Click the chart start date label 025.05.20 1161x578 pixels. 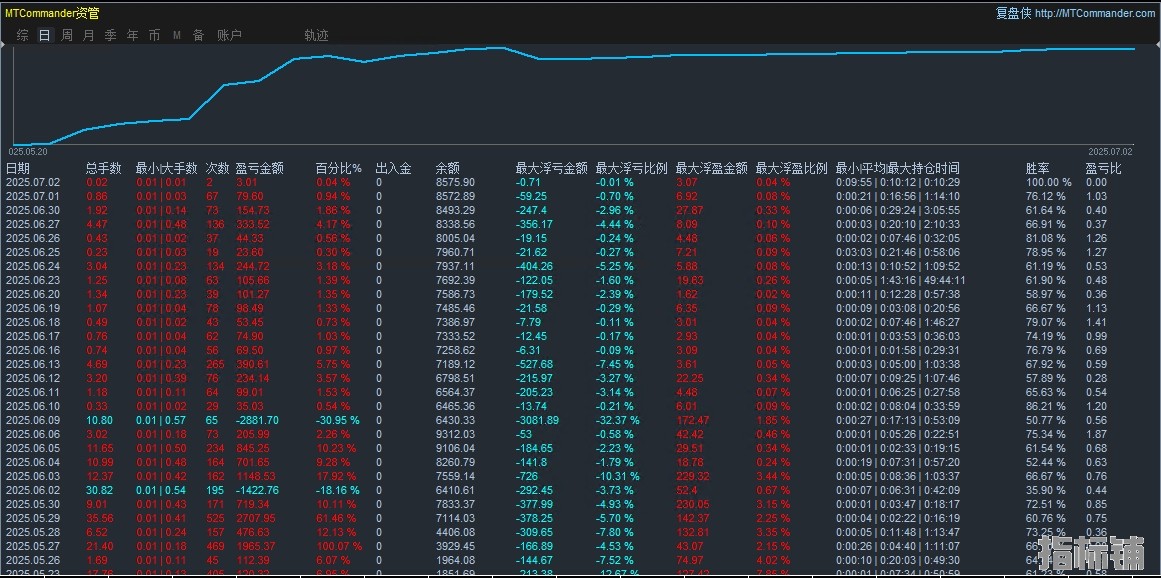[28, 151]
